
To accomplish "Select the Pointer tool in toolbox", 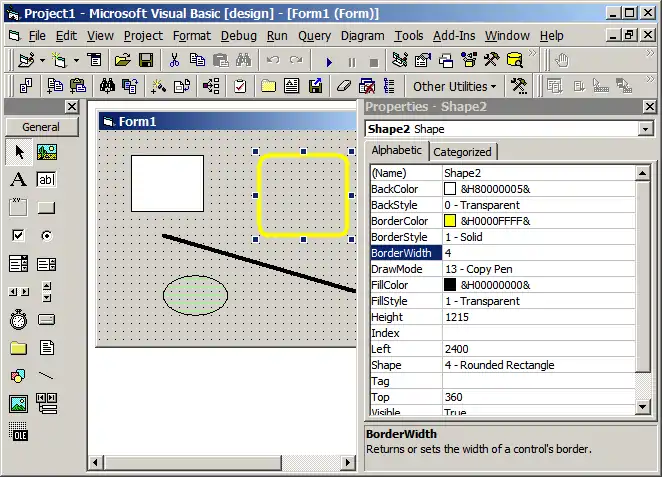I will coord(18,152).
